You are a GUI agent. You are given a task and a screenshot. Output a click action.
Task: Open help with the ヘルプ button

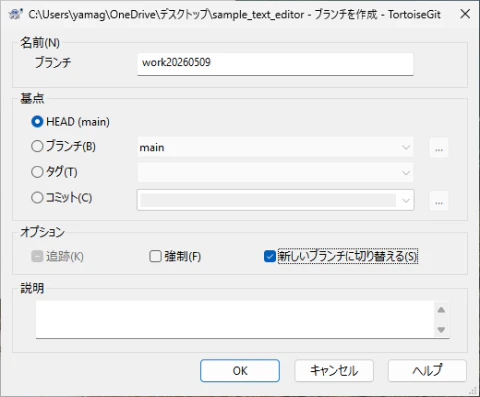(427, 371)
